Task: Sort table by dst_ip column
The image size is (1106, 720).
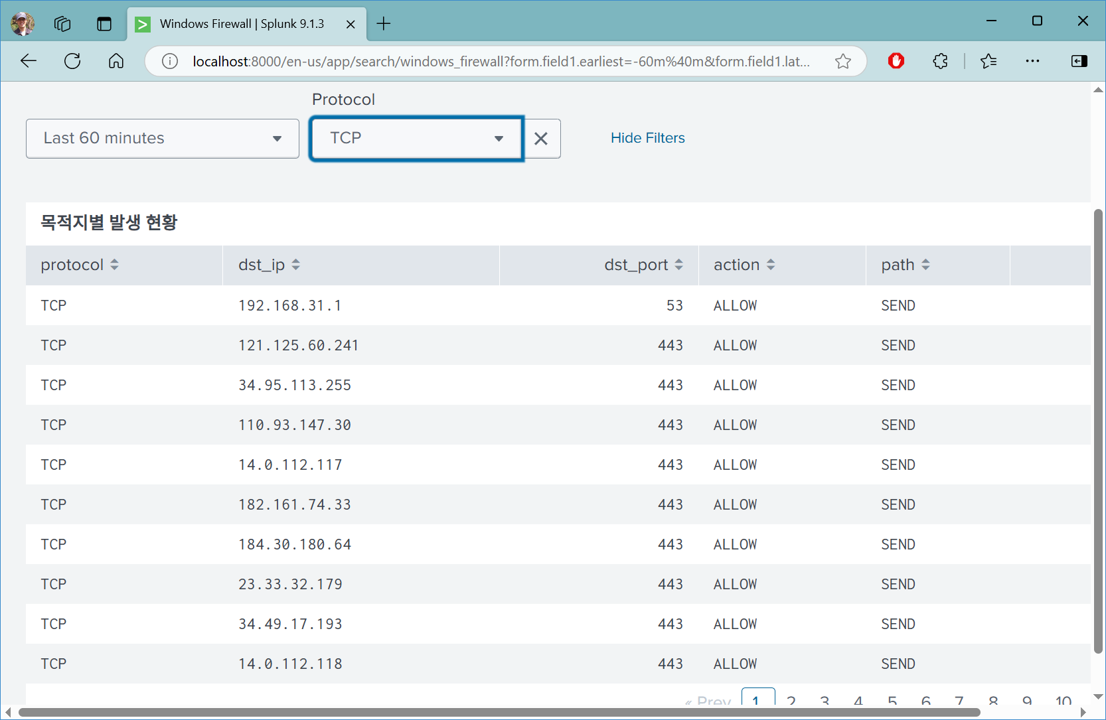Action: [x=269, y=265]
